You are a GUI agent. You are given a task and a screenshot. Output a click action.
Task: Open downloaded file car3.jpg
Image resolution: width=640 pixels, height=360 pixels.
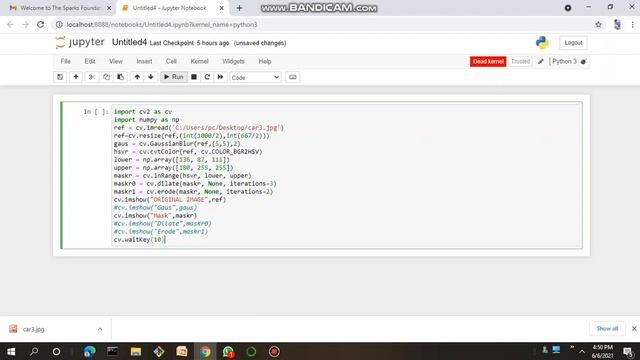[x=33, y=329]
